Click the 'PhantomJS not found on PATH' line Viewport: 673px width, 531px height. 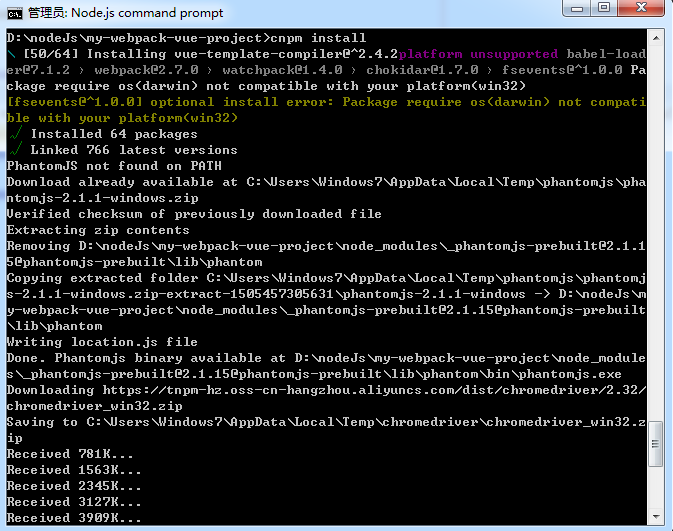[x=114, y=166]
